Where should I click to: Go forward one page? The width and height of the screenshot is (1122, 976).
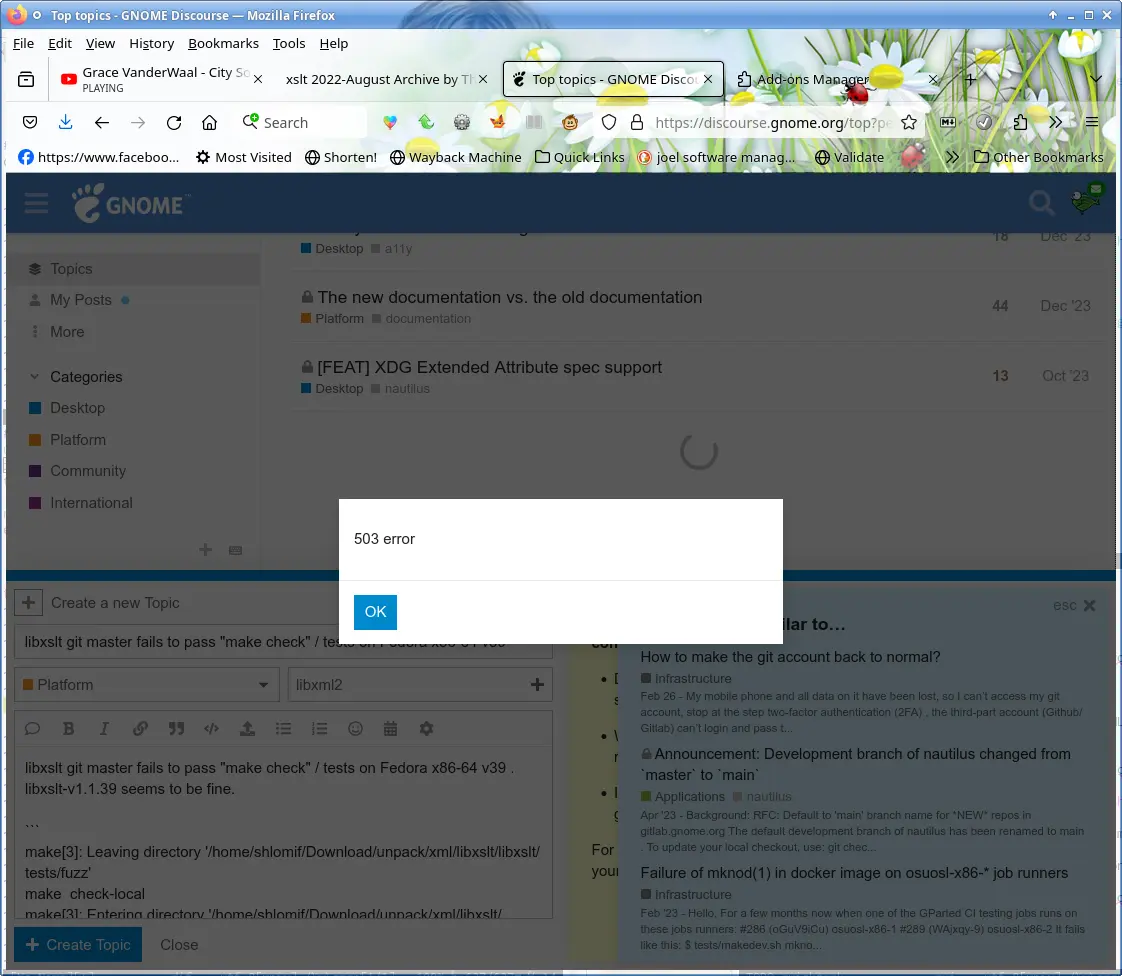(137, 122)
